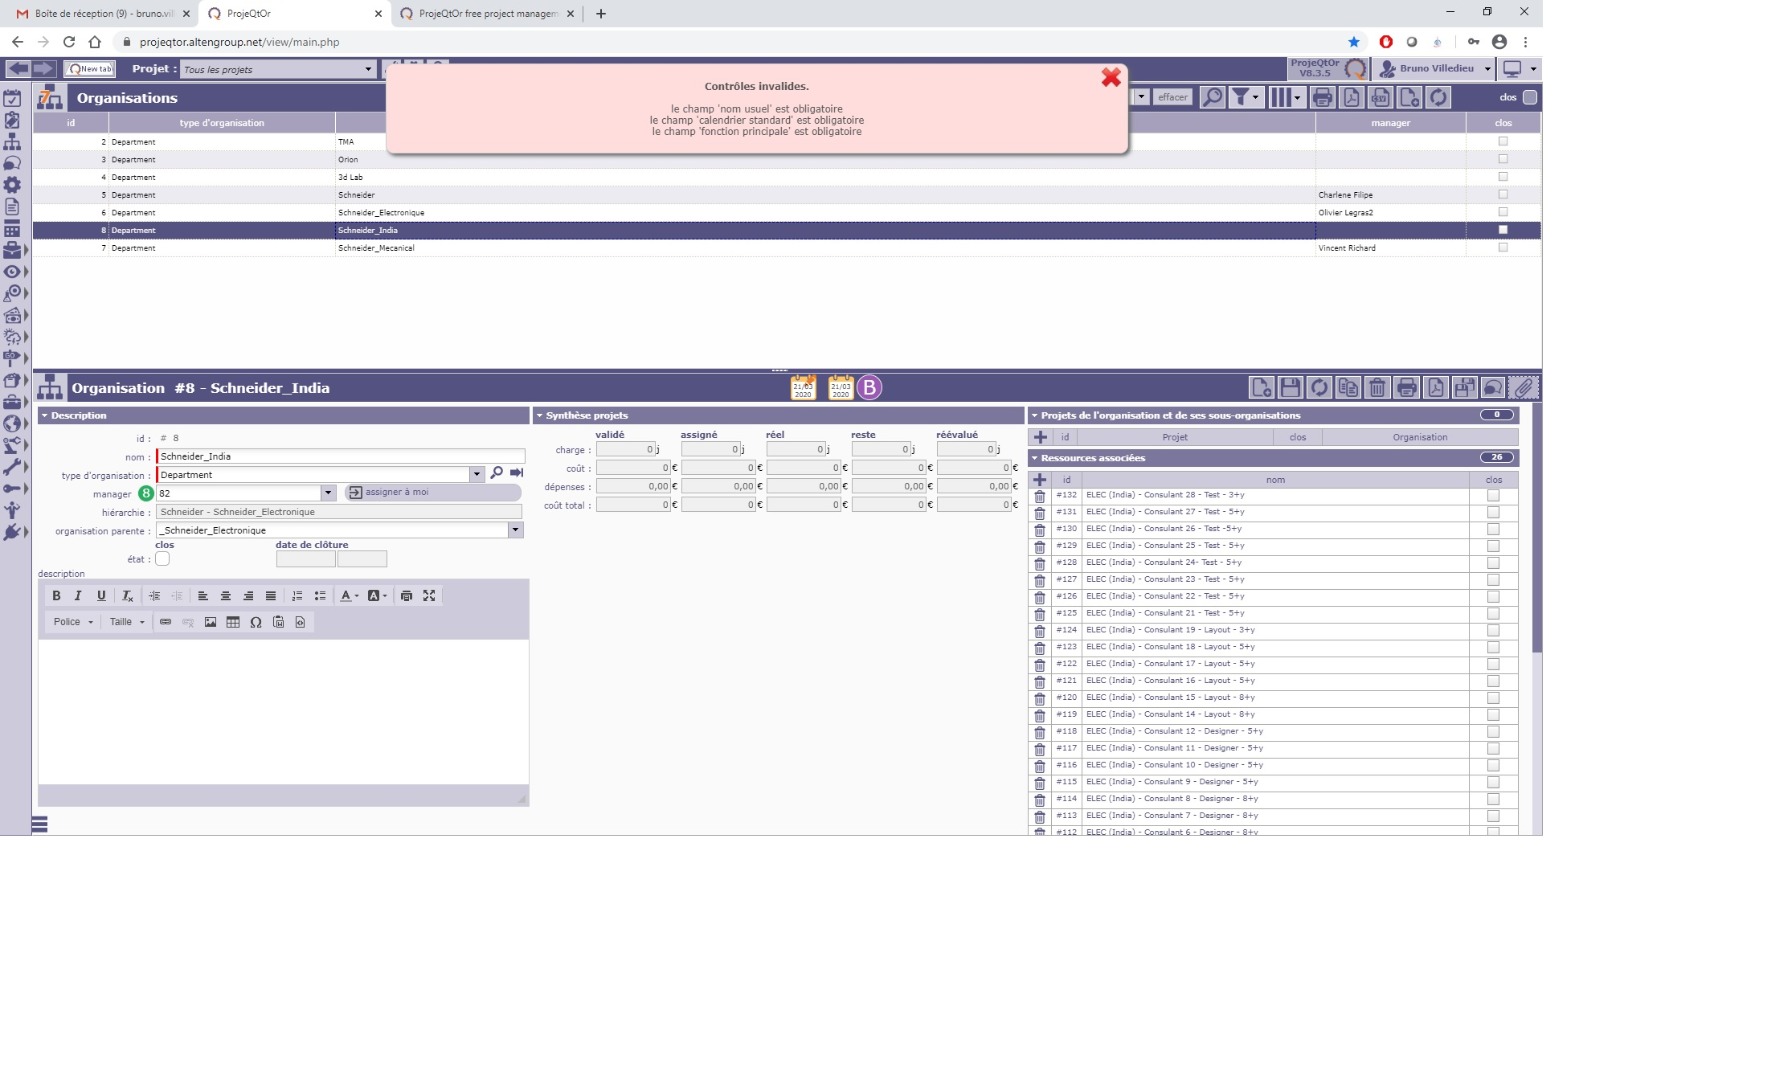Screen dimensions: 1791x1080
Task: Apply bold formatting in description editor
Action: point(56,596)
